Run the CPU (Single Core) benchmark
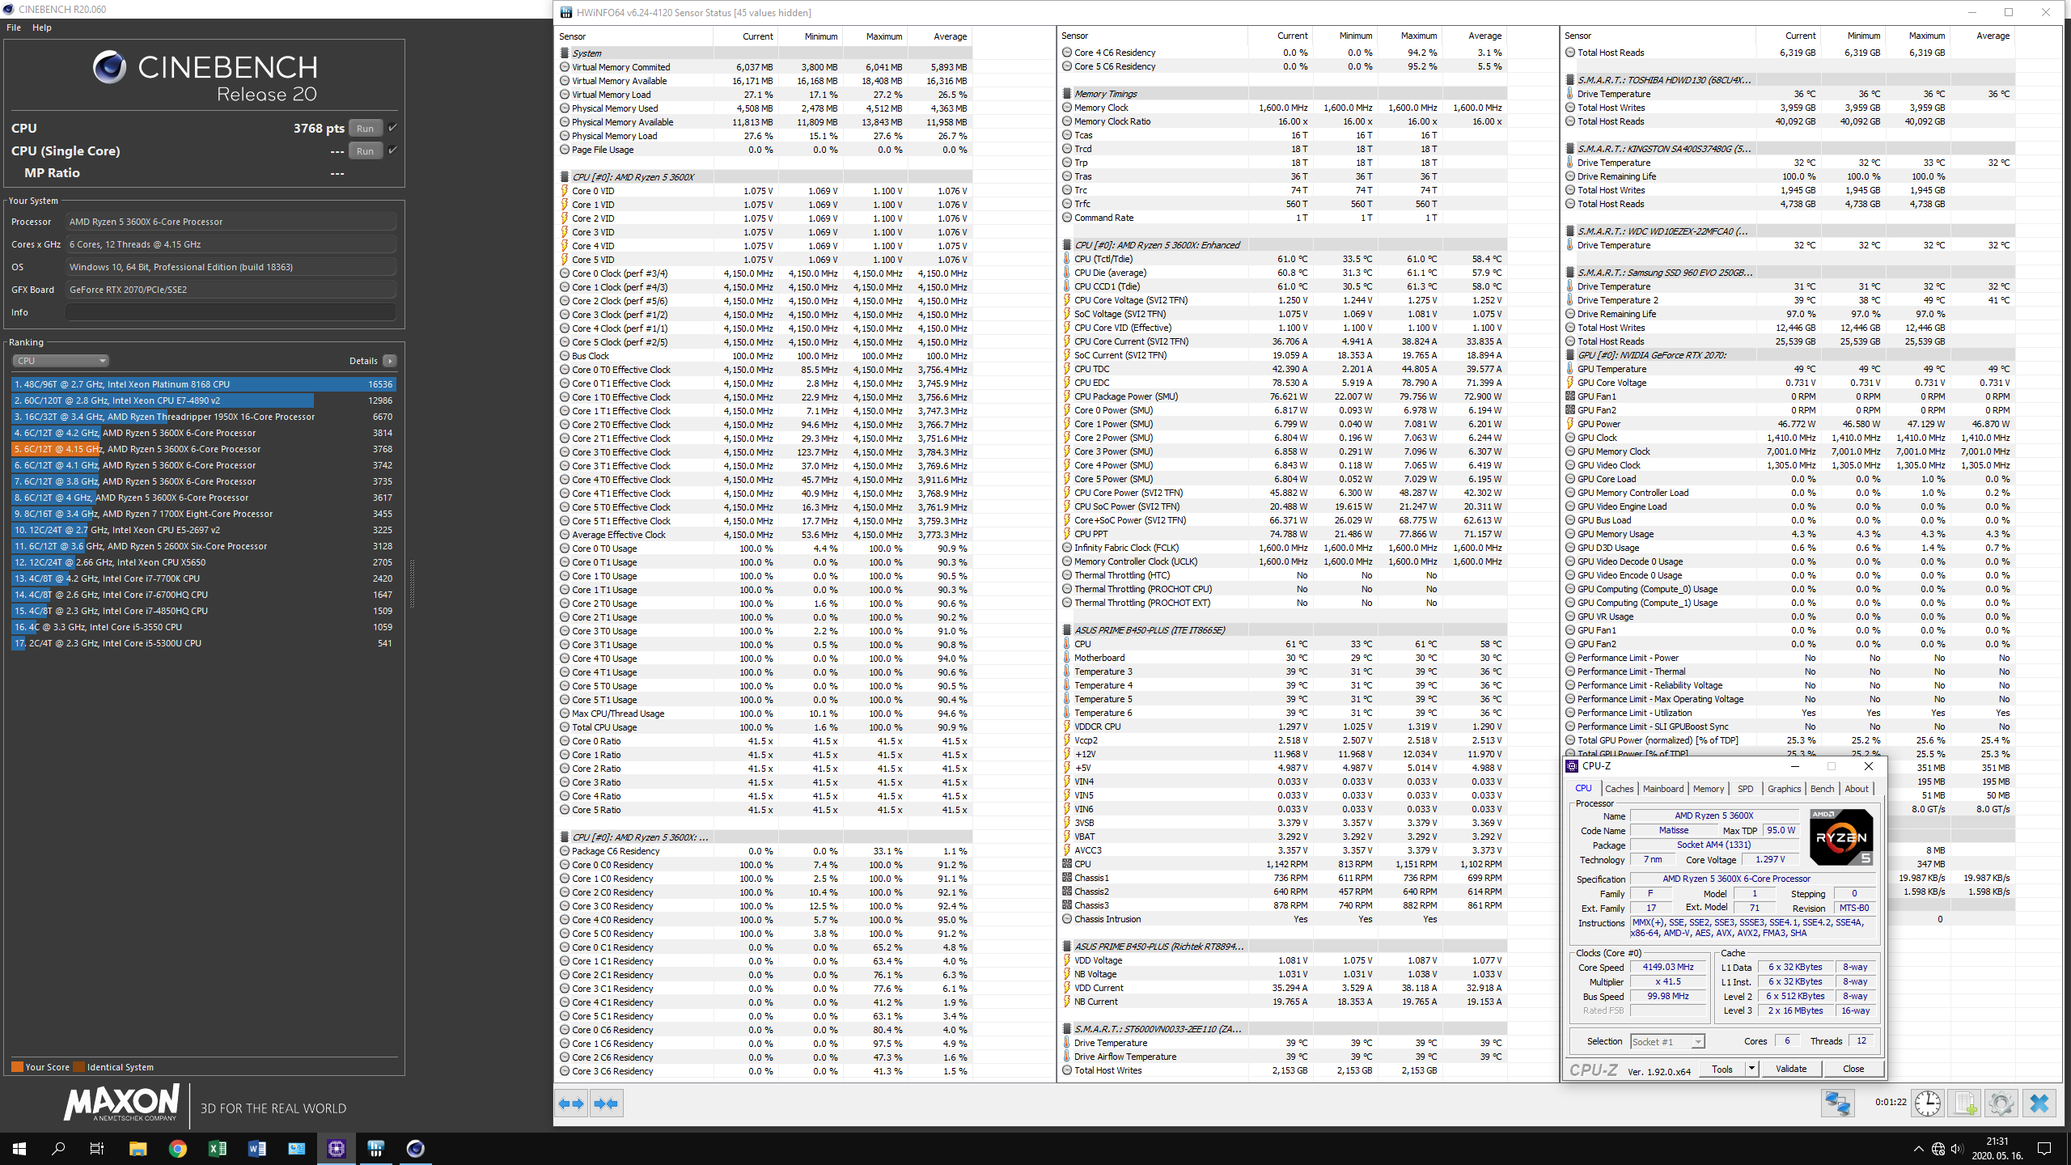Image resolution: width=2071 pixels, height=1165 pixels. (x=366, y=151)
